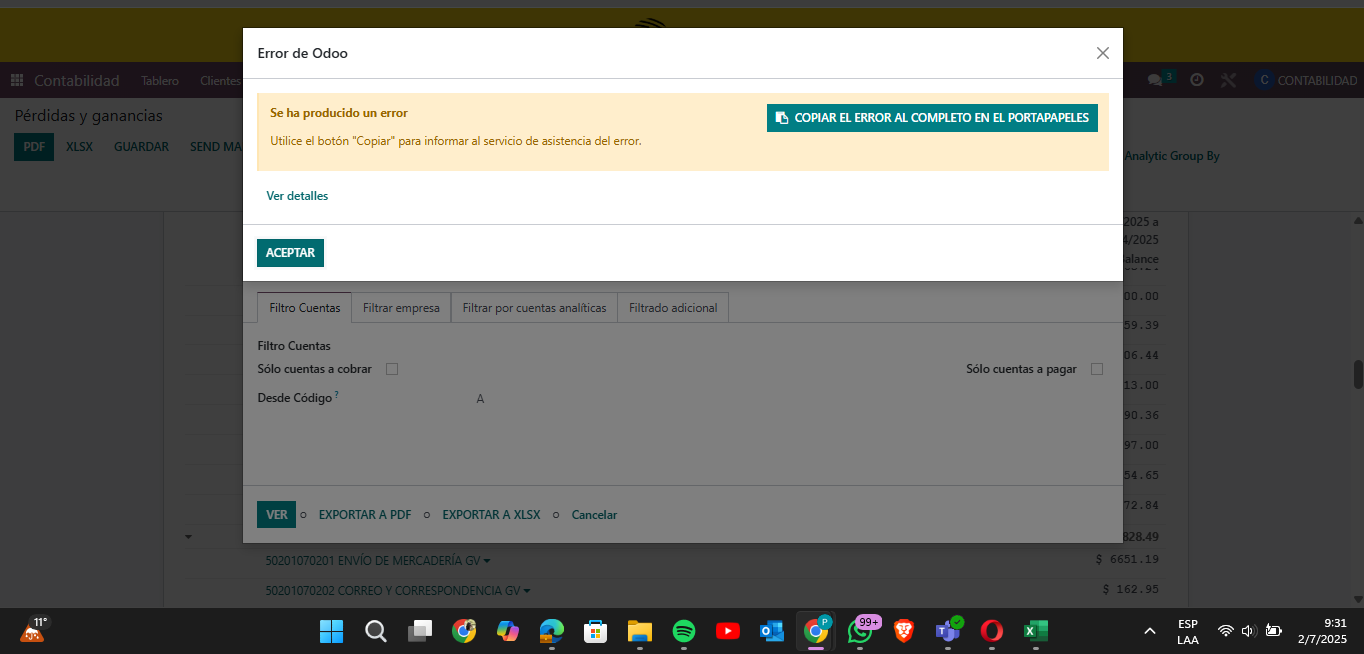The height and width of the screenshot is (654, 1364).
Task: Open the debug tools wrench icon
Action: coord(1229,80)
